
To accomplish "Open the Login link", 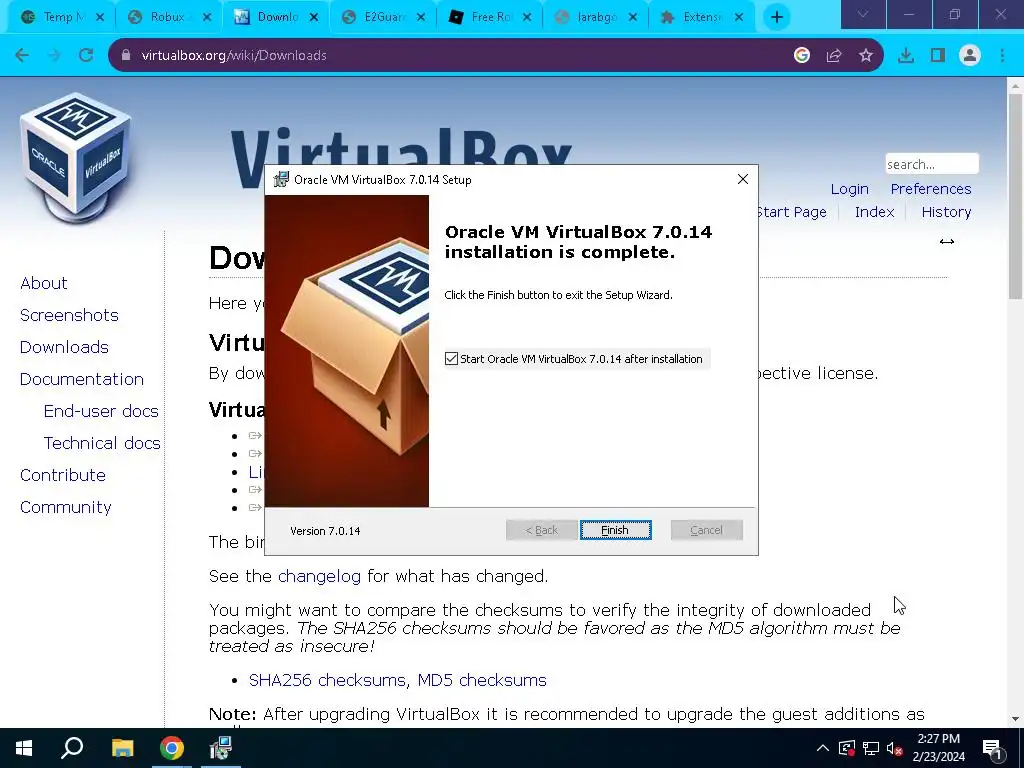I will (849, 189).
